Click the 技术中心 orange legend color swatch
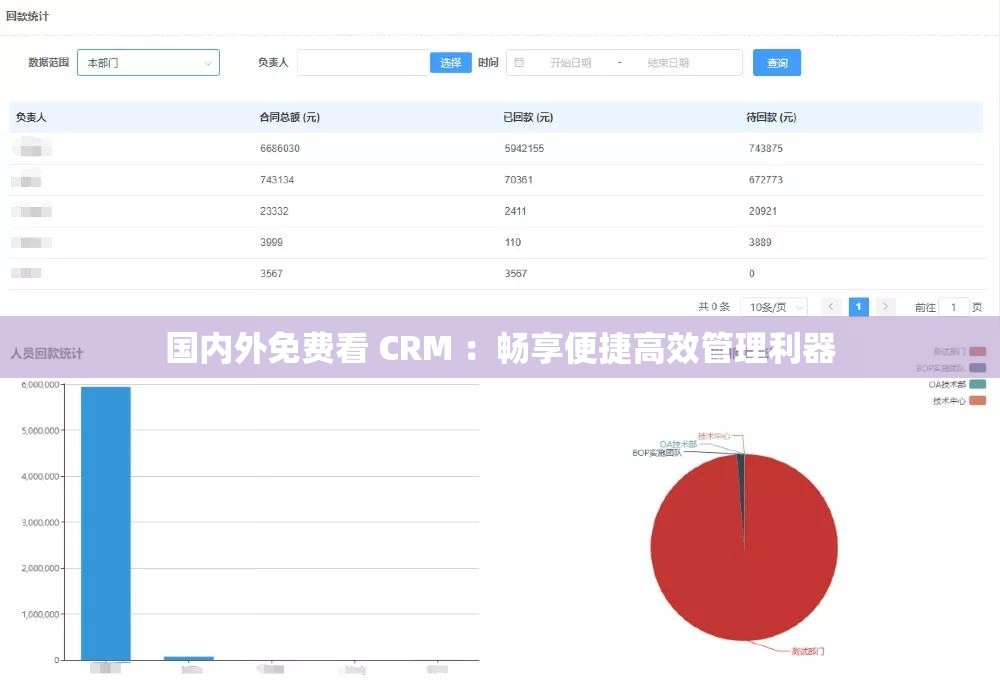 (x=978, y=400)
